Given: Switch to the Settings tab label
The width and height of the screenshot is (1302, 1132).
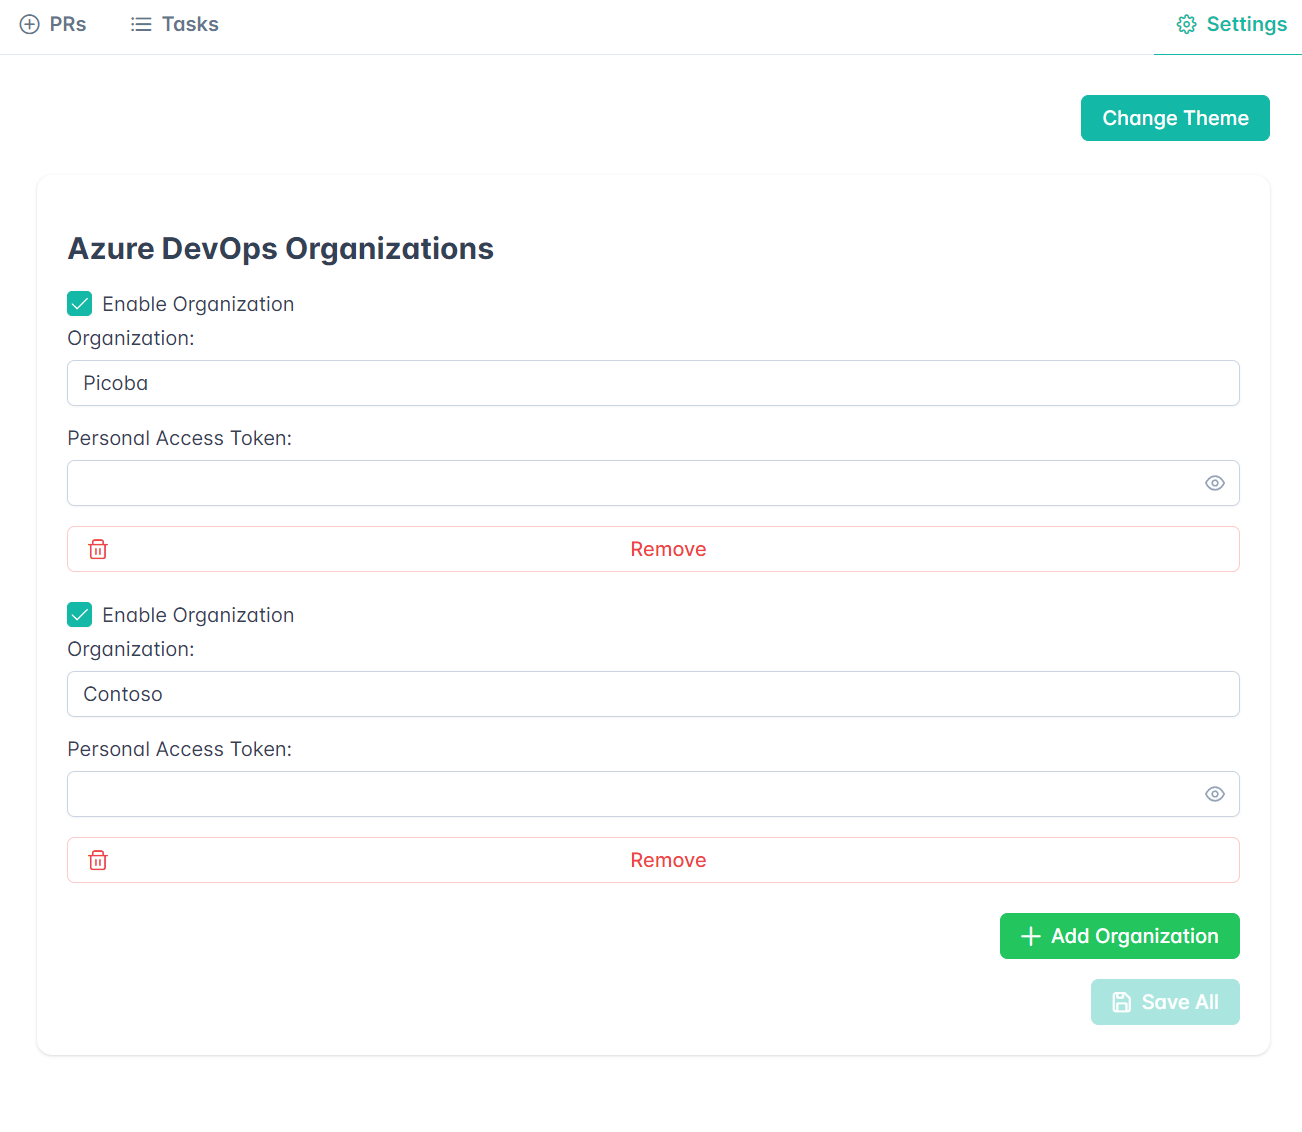Looking at the screenshot, I should pos(1246,24).
